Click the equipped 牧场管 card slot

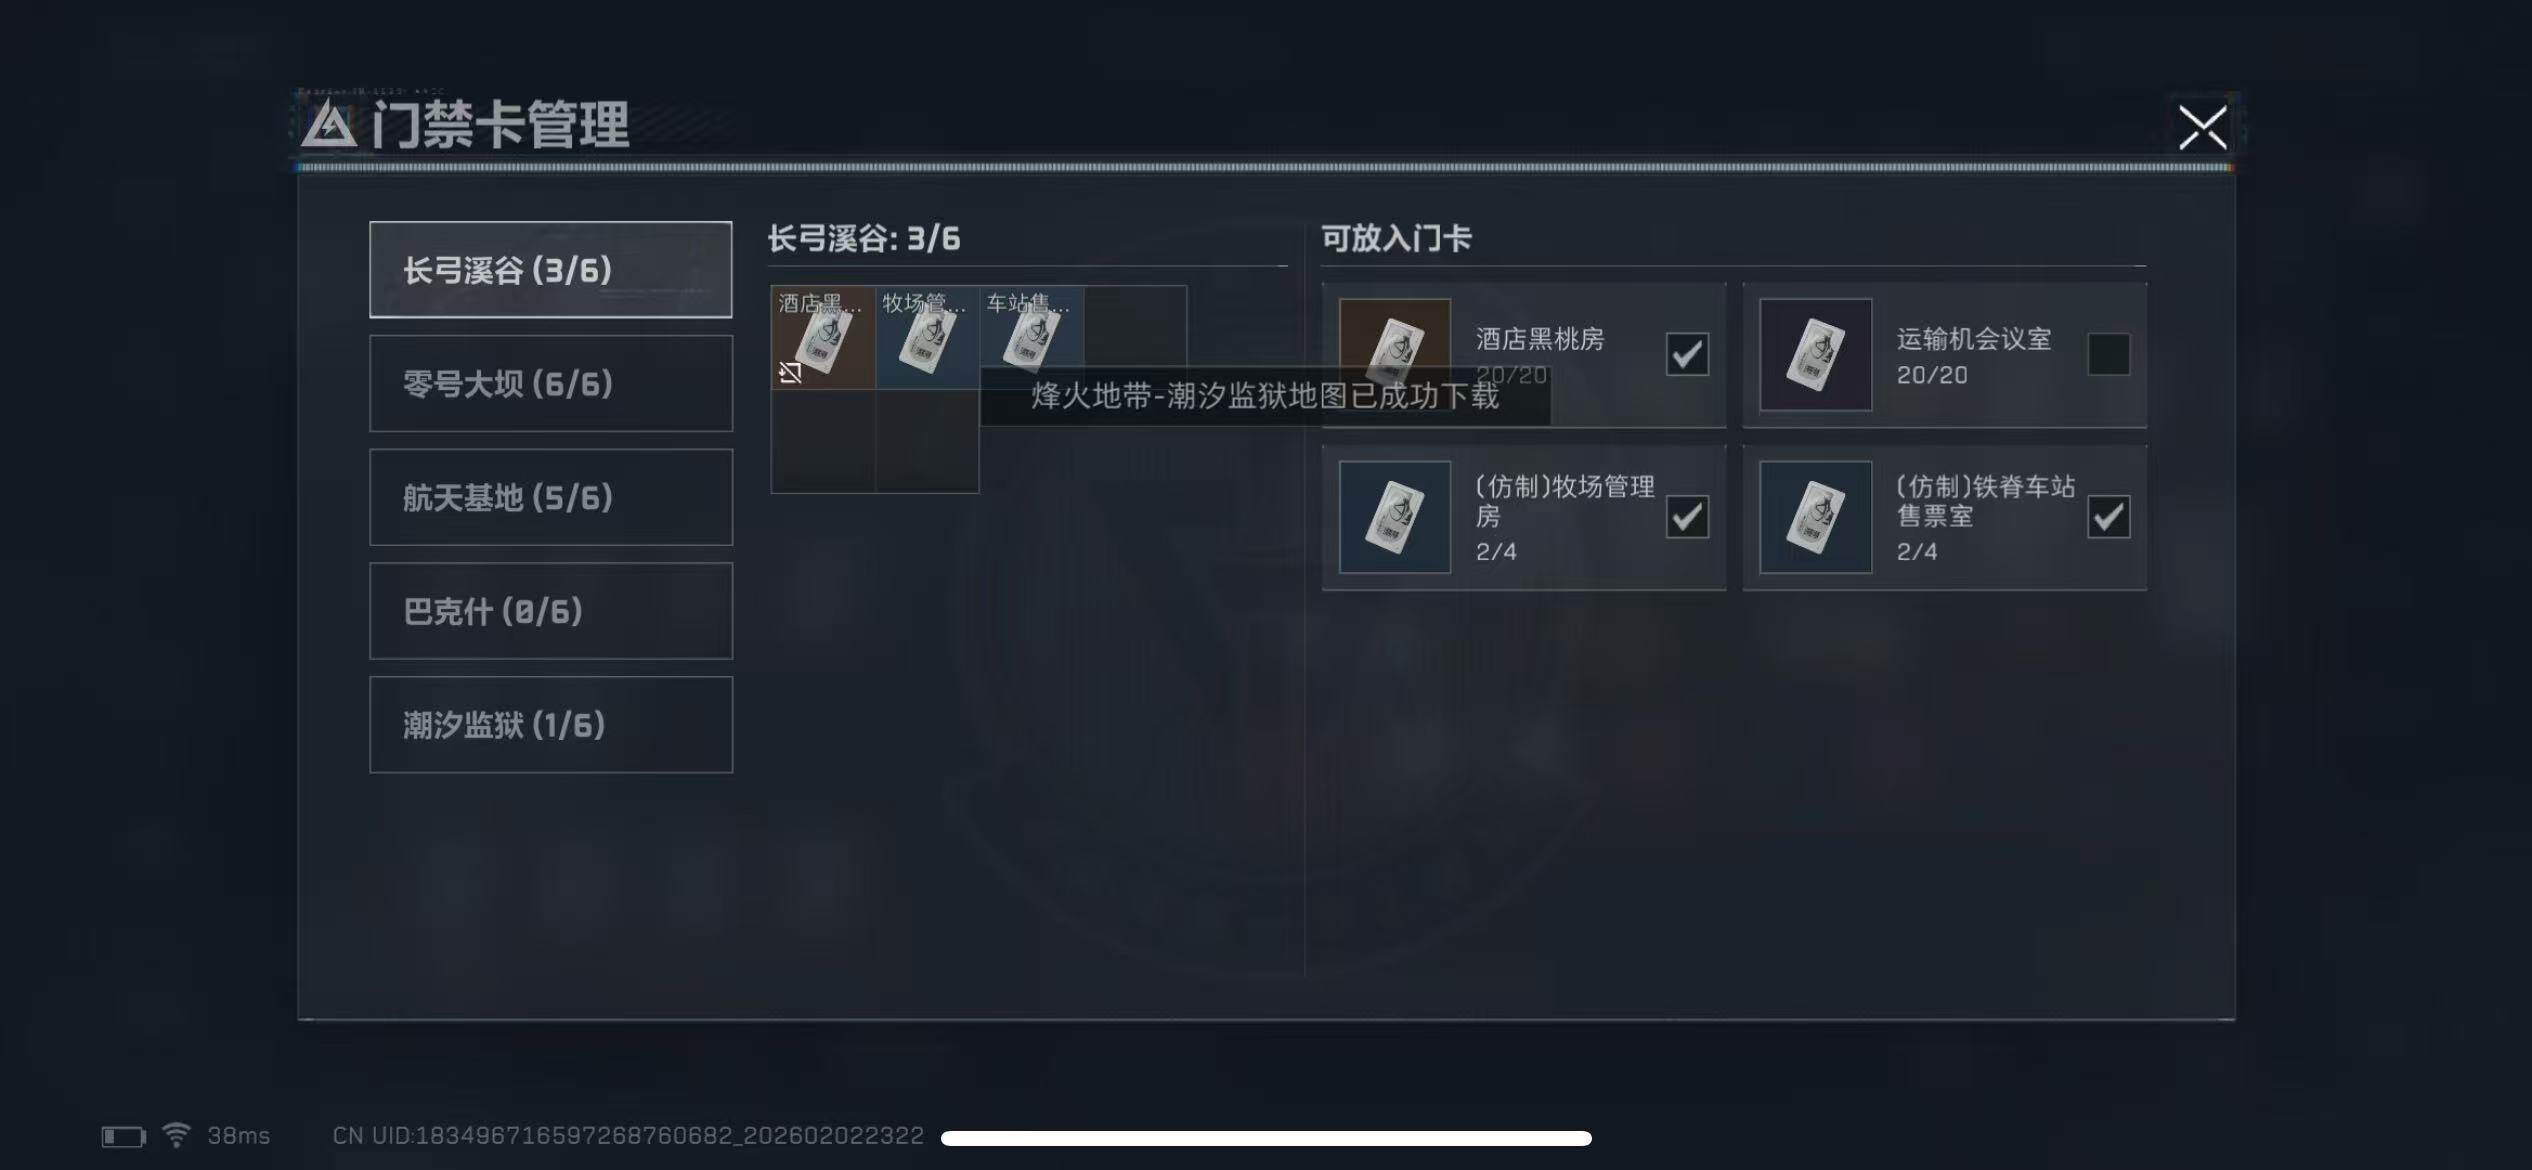point(927,337)
